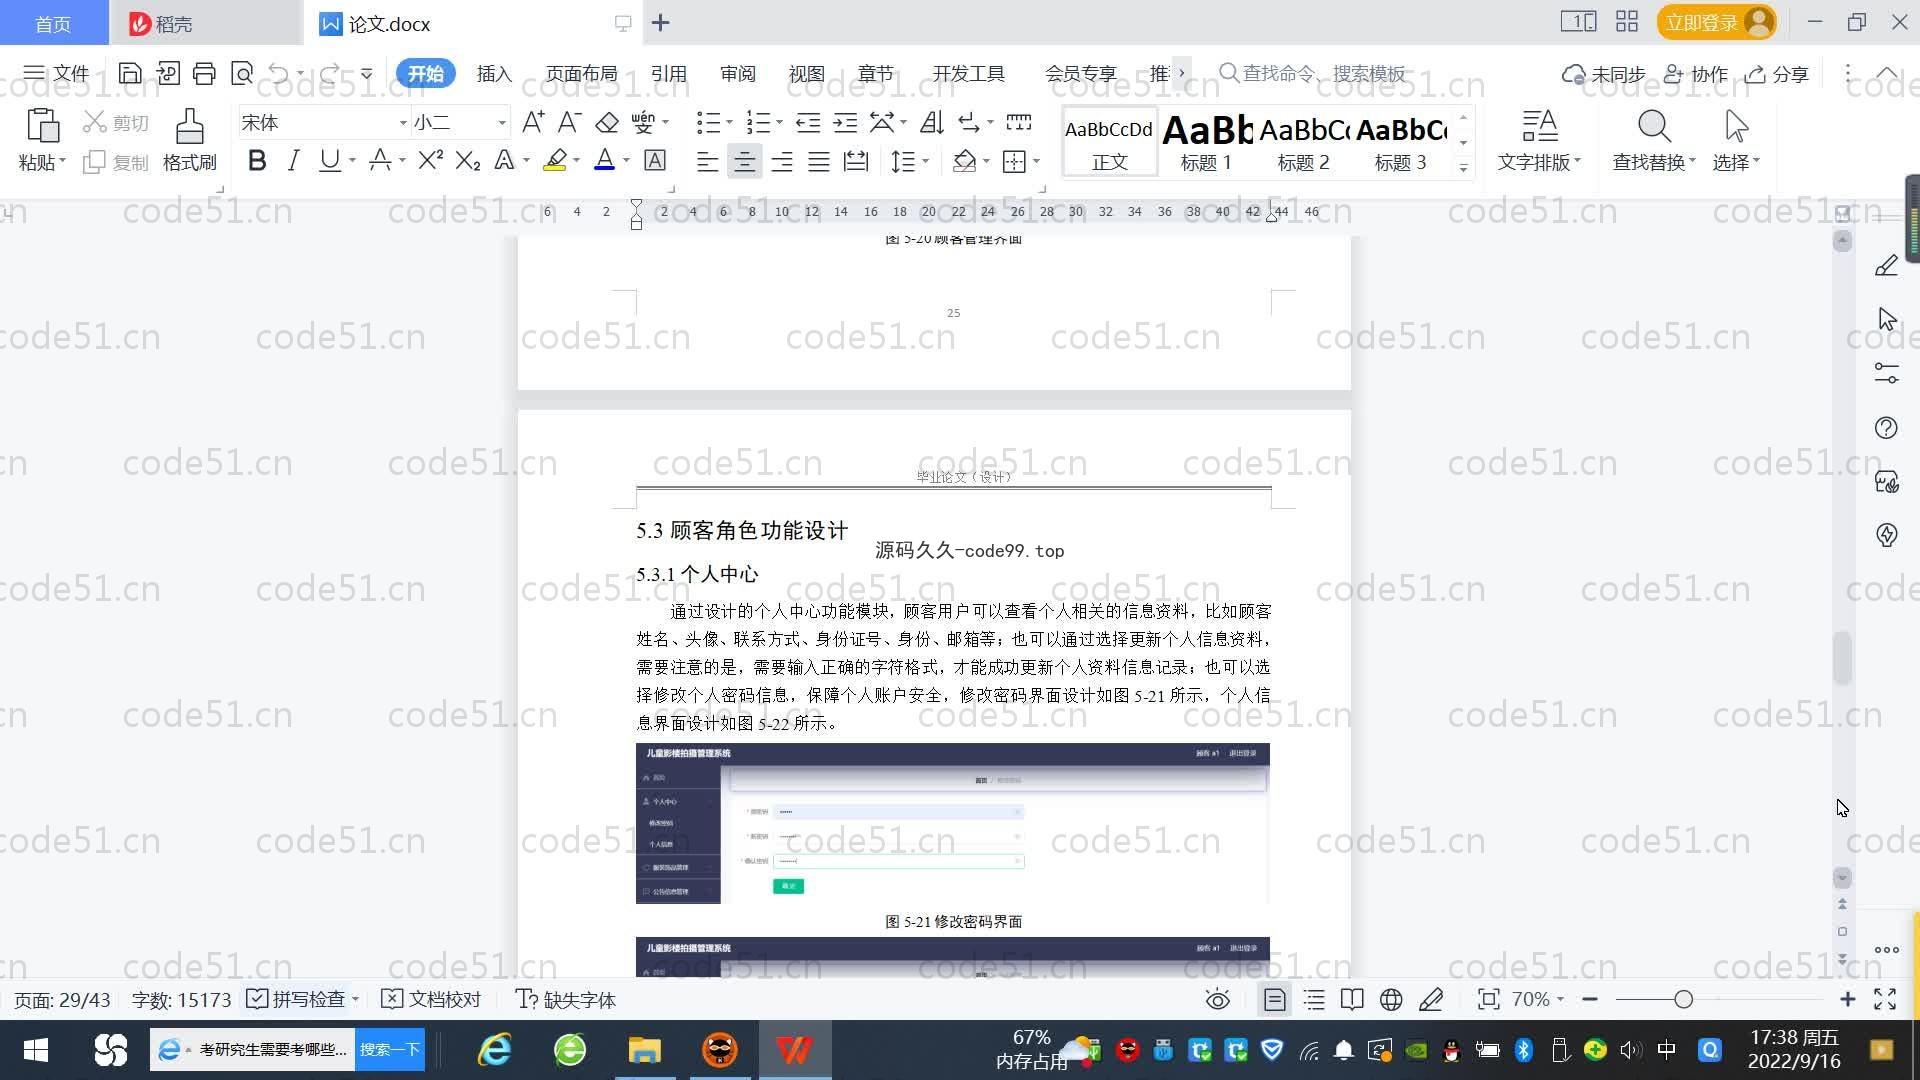
Task: Click 文档校对 in status bar
Action: click(x=432, y=999)
